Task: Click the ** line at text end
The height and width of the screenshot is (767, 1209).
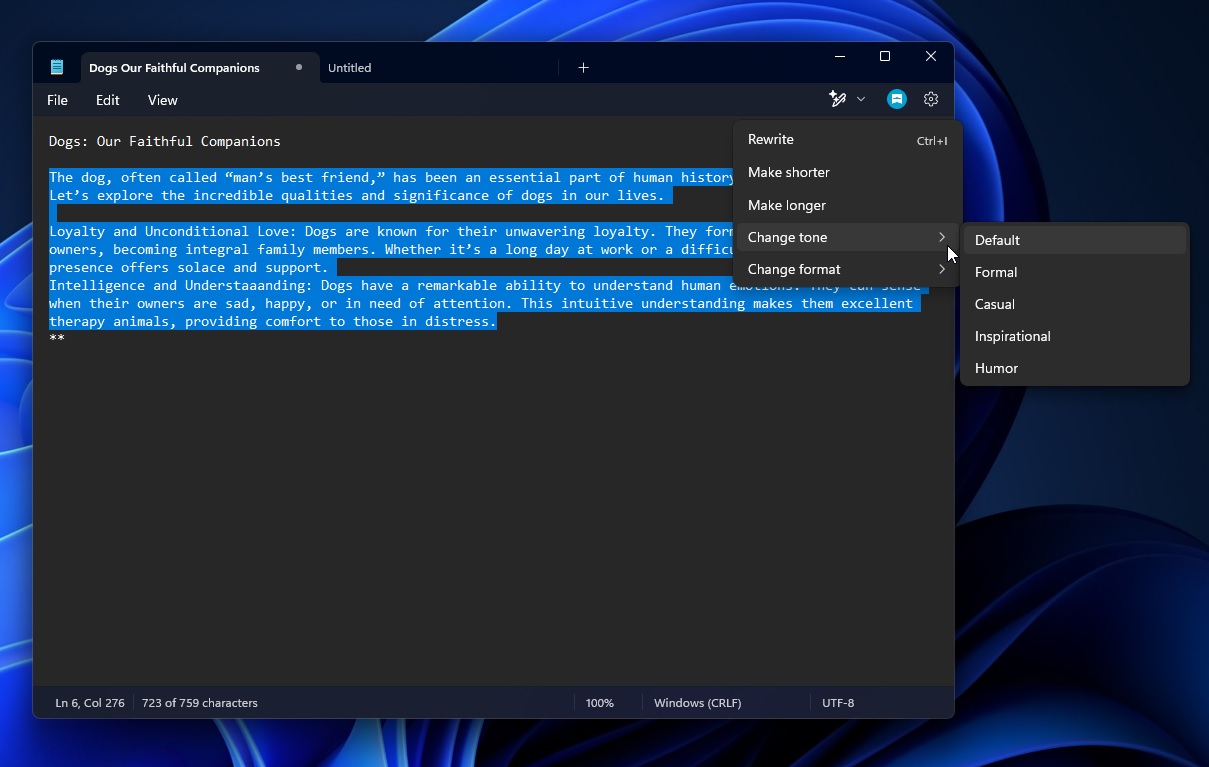Action: click(x=57, y=339)
